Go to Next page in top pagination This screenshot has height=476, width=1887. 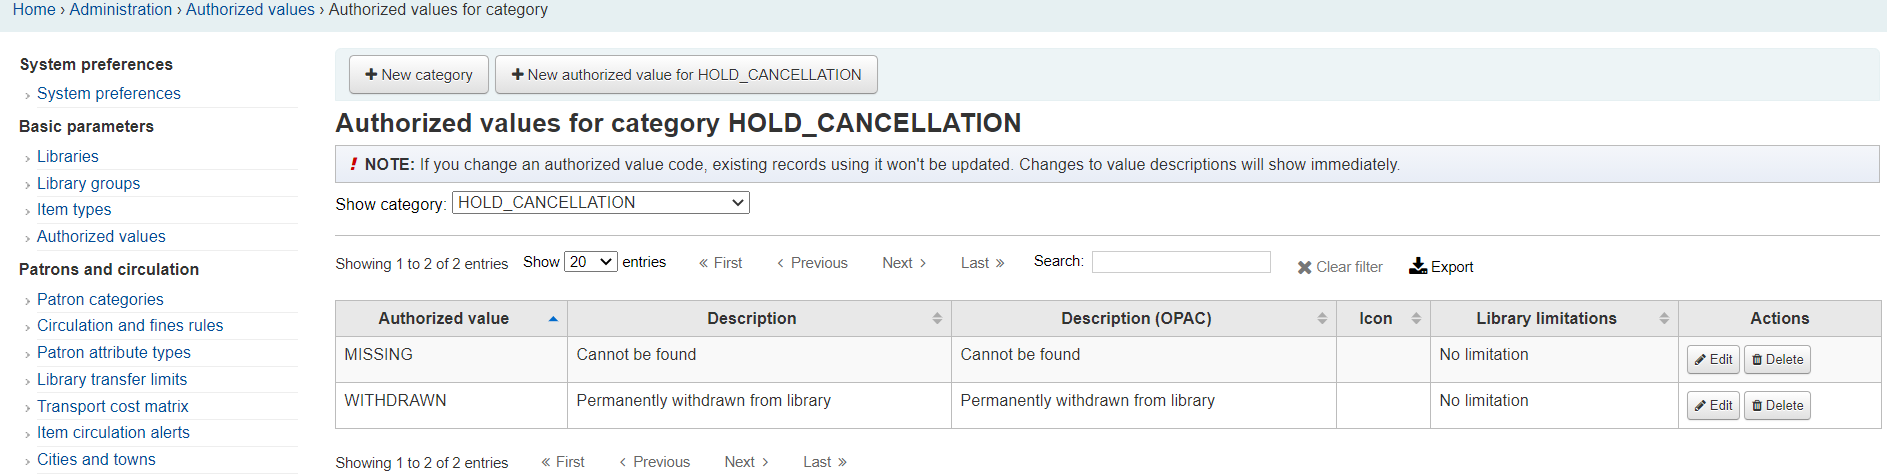(904, 263)
